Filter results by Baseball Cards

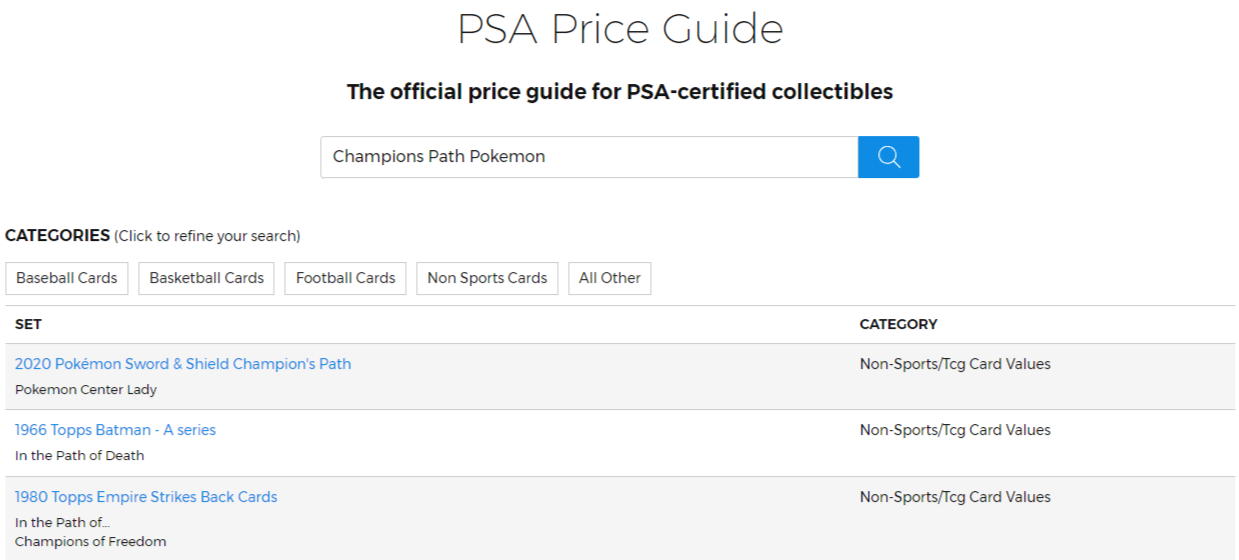tap(67, 278)
